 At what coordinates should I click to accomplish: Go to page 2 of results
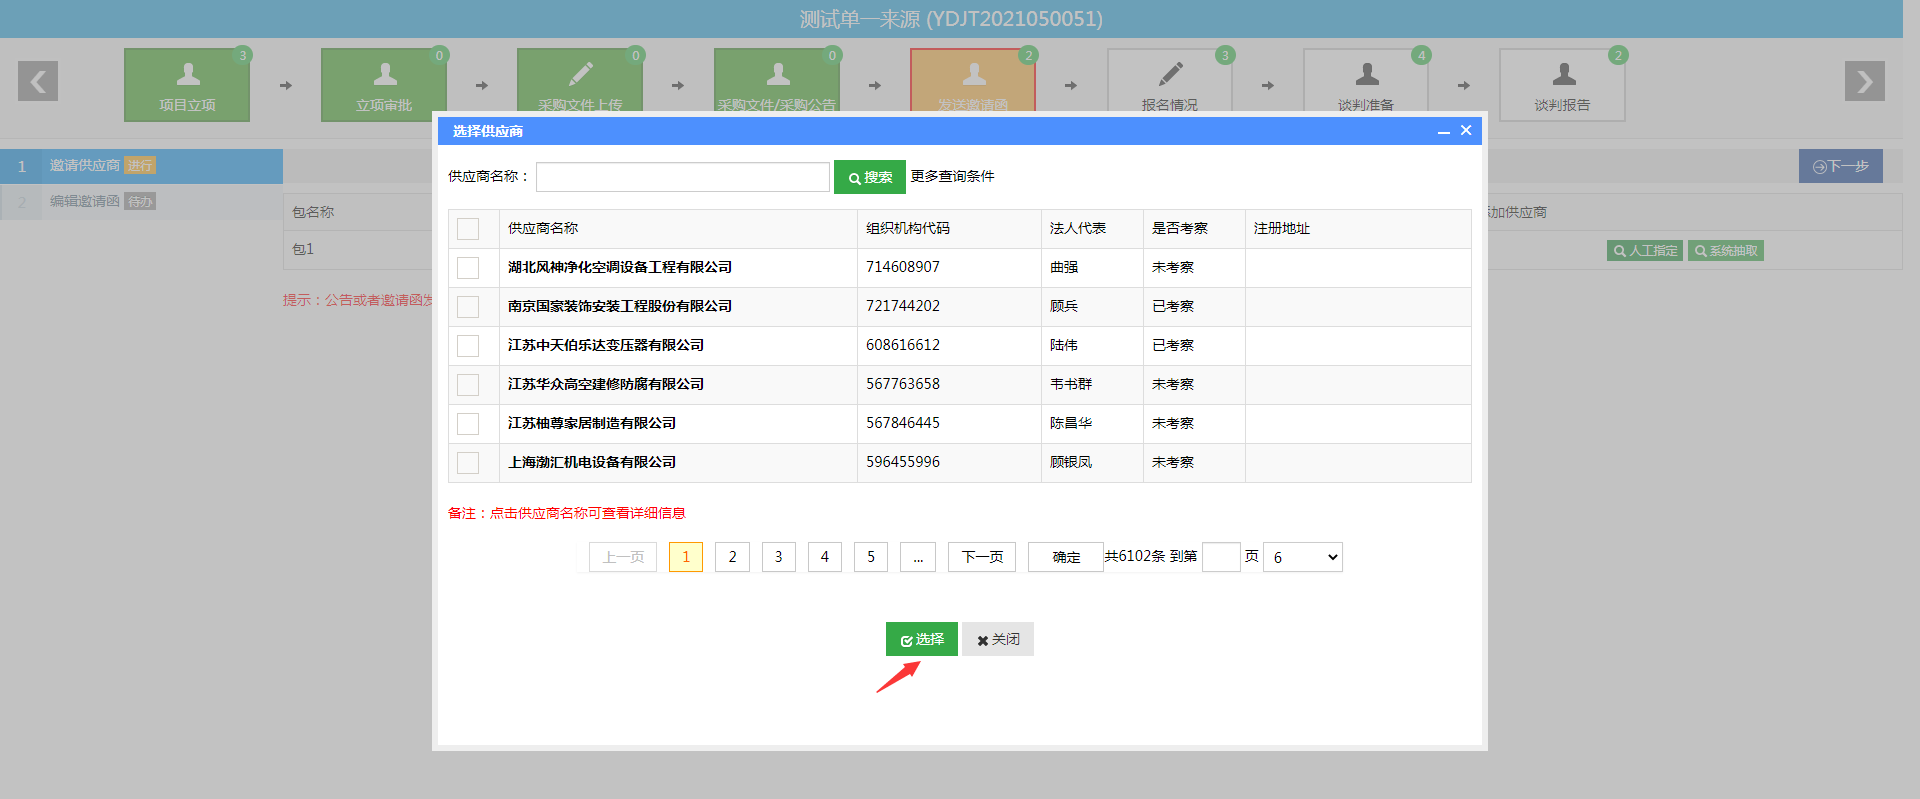click(732, 557)
